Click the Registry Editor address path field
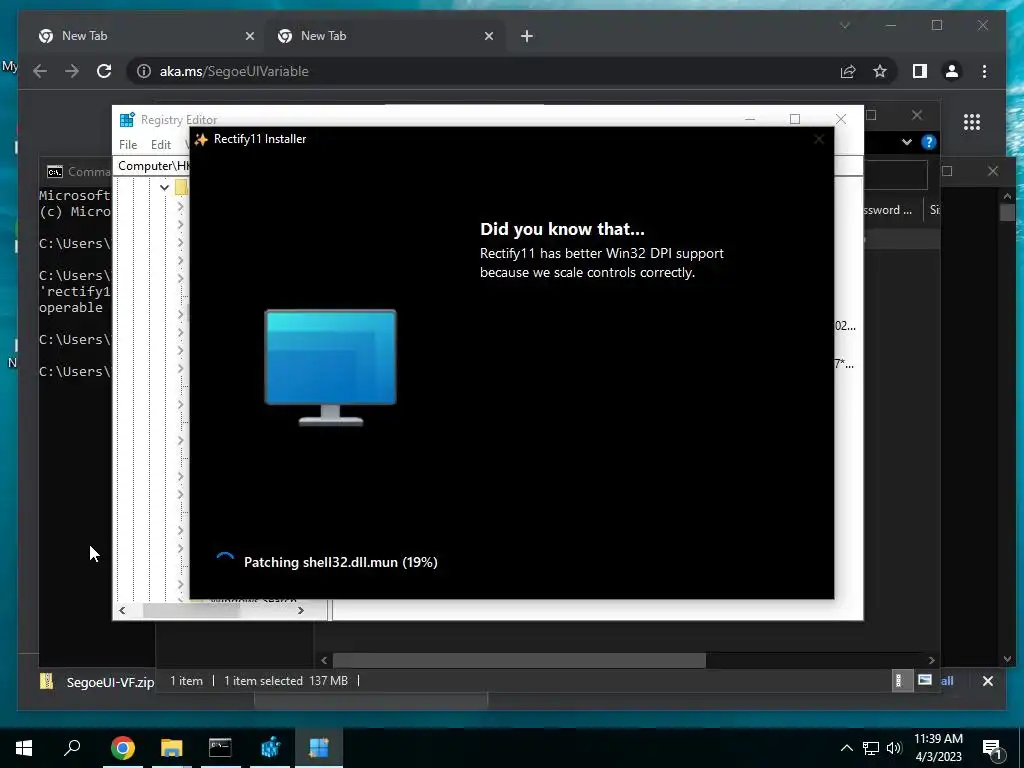 coord(153,166)
